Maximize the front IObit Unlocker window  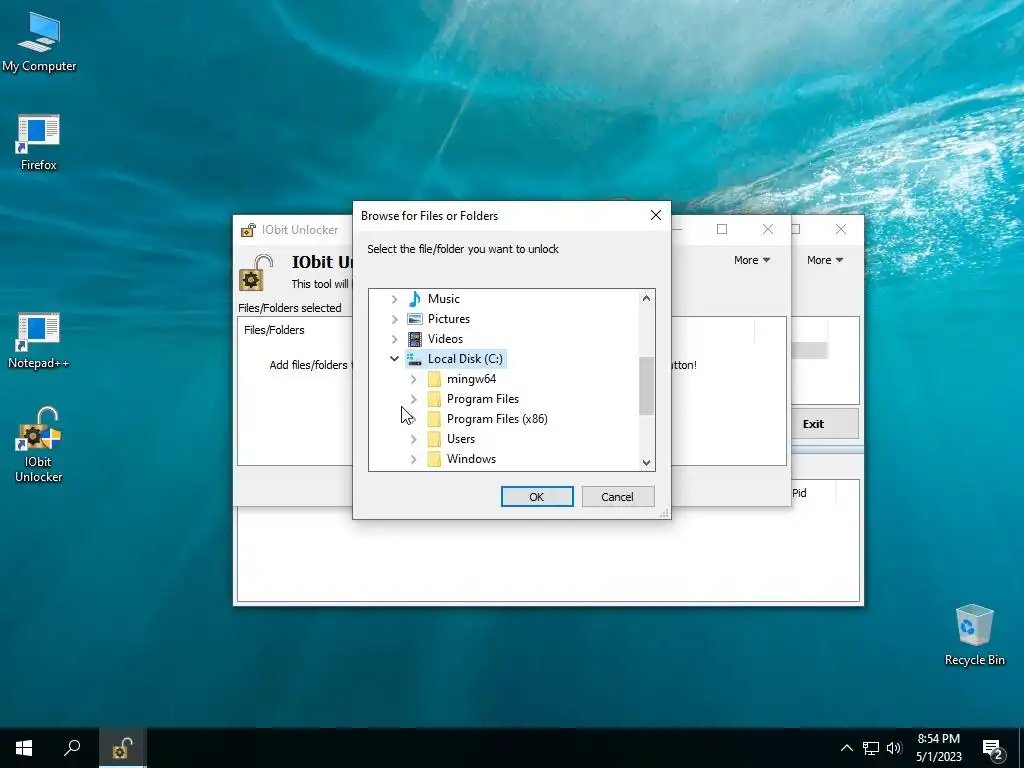[x=722, y=229]
